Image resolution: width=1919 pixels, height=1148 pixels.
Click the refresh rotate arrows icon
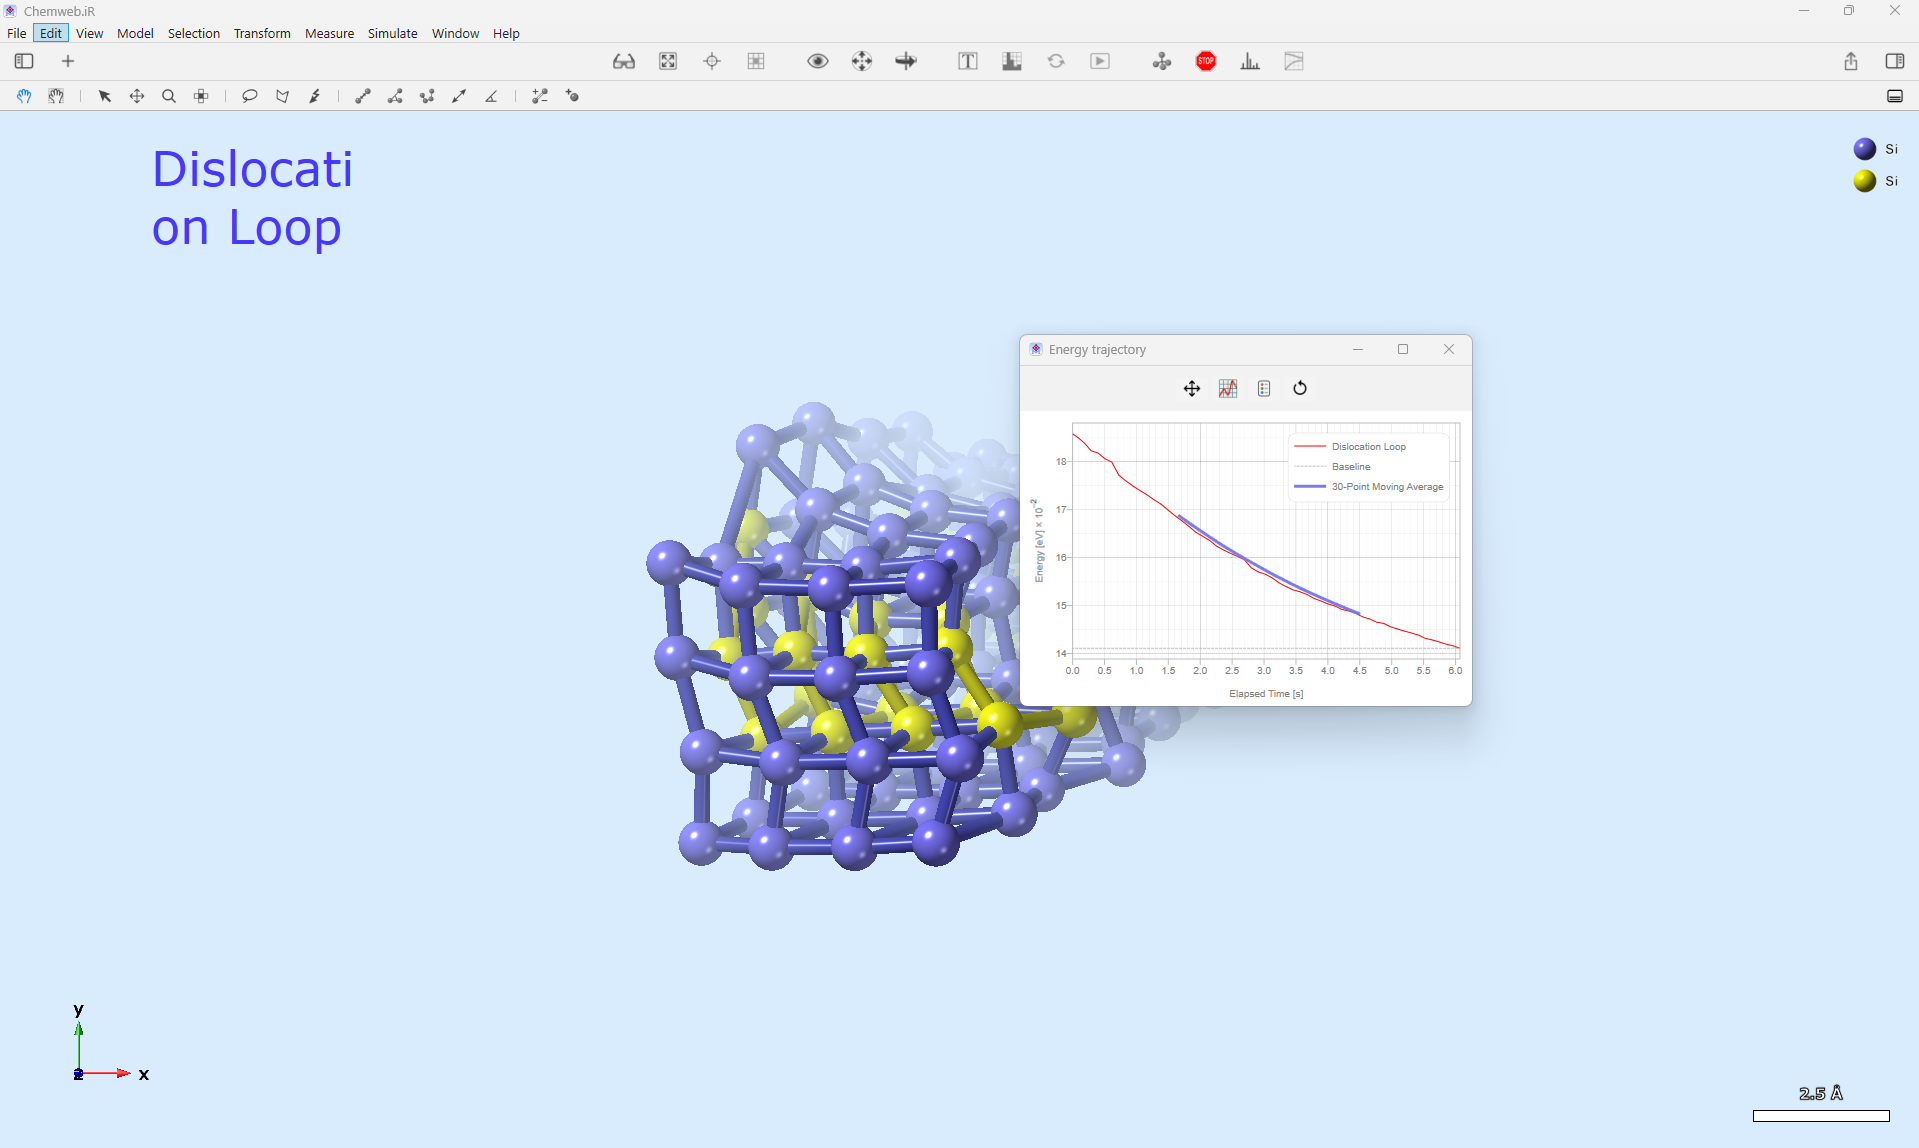[1056, 61]
